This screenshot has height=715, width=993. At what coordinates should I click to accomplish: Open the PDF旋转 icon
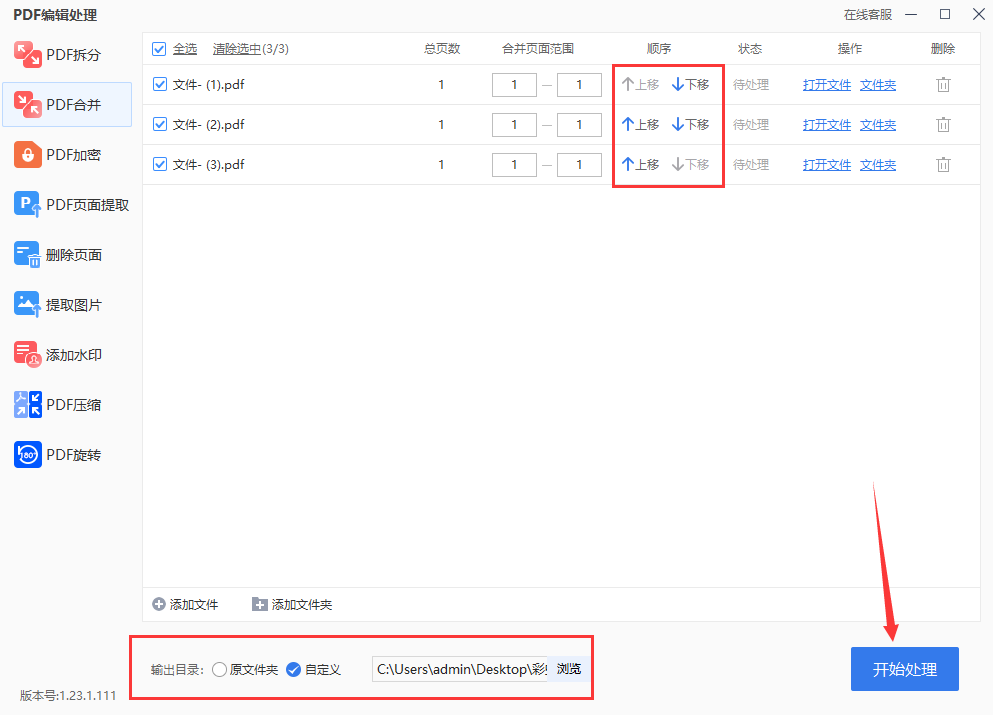coord(28,455)
